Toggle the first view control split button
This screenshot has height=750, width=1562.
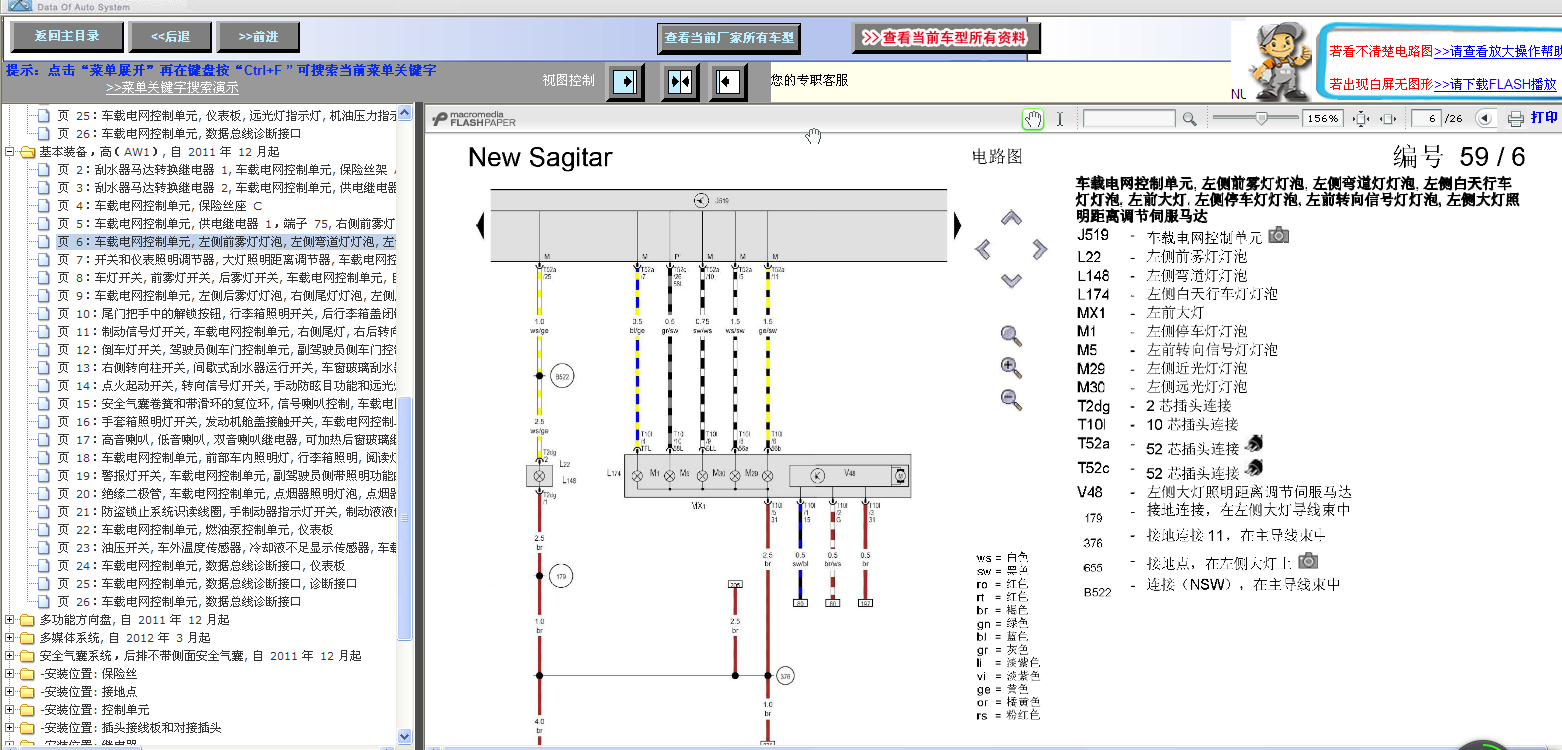click(625, 81)
